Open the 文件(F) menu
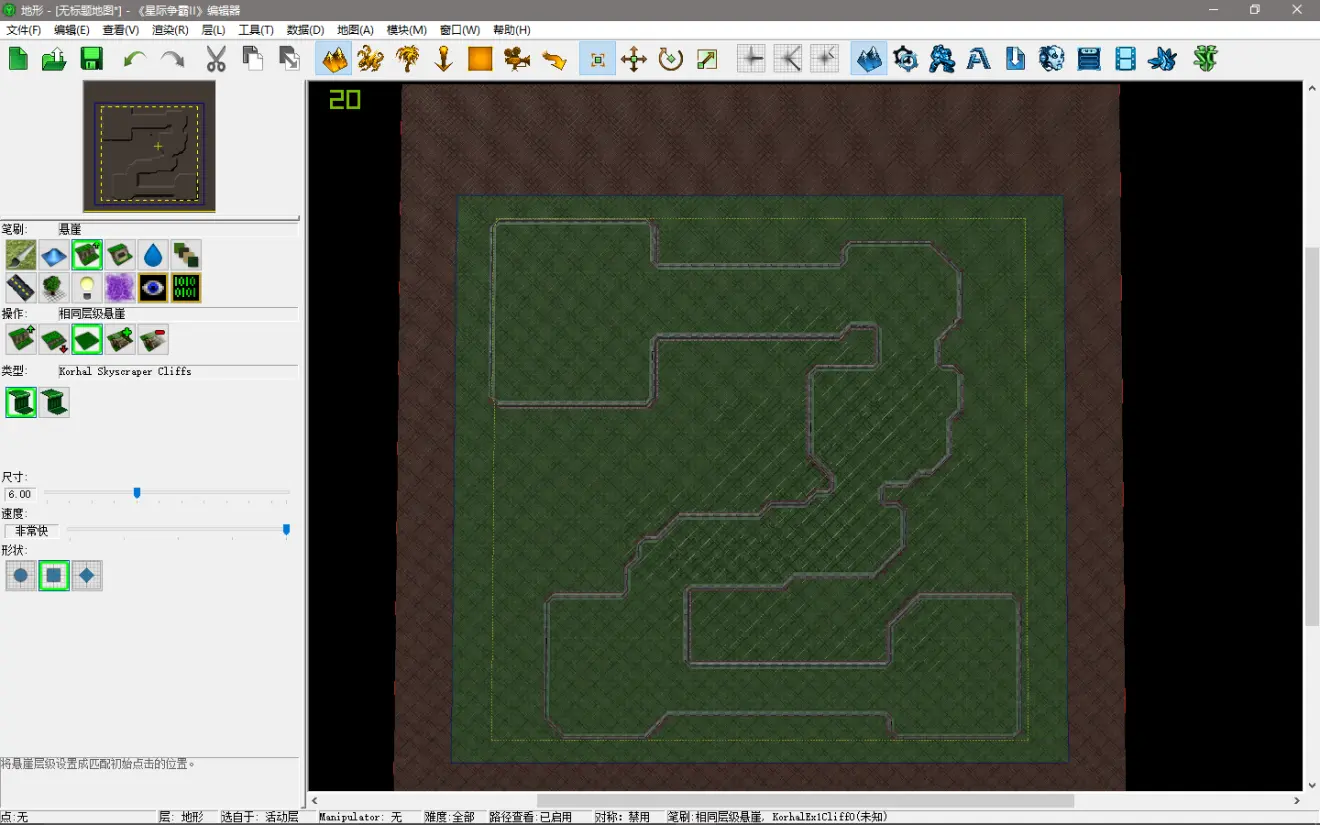This screenshot has height=825, width=1320. (24, 30)
